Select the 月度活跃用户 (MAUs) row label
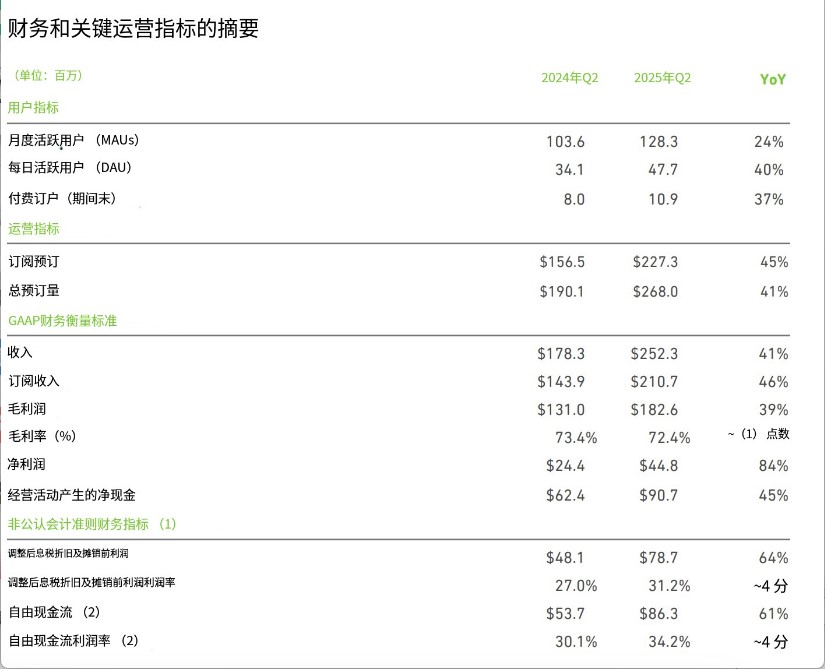Screen dimensions: 825x669 coord(72,141)
